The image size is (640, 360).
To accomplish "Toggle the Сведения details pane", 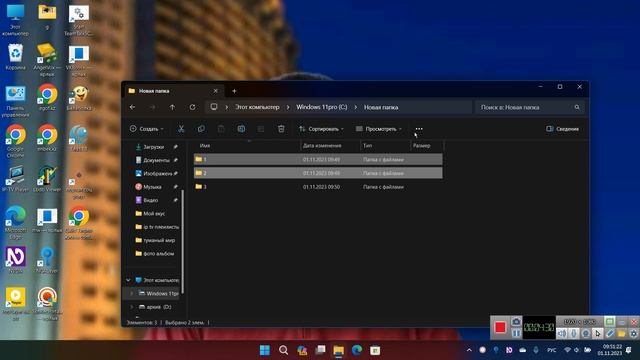I will (x=562, y=129).
